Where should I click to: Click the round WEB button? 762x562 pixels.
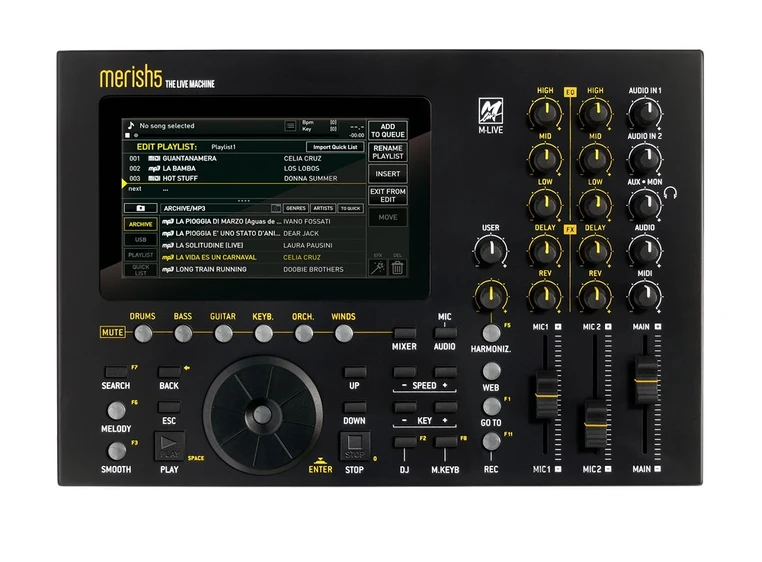pyautogui.click(x=491, y=371)
